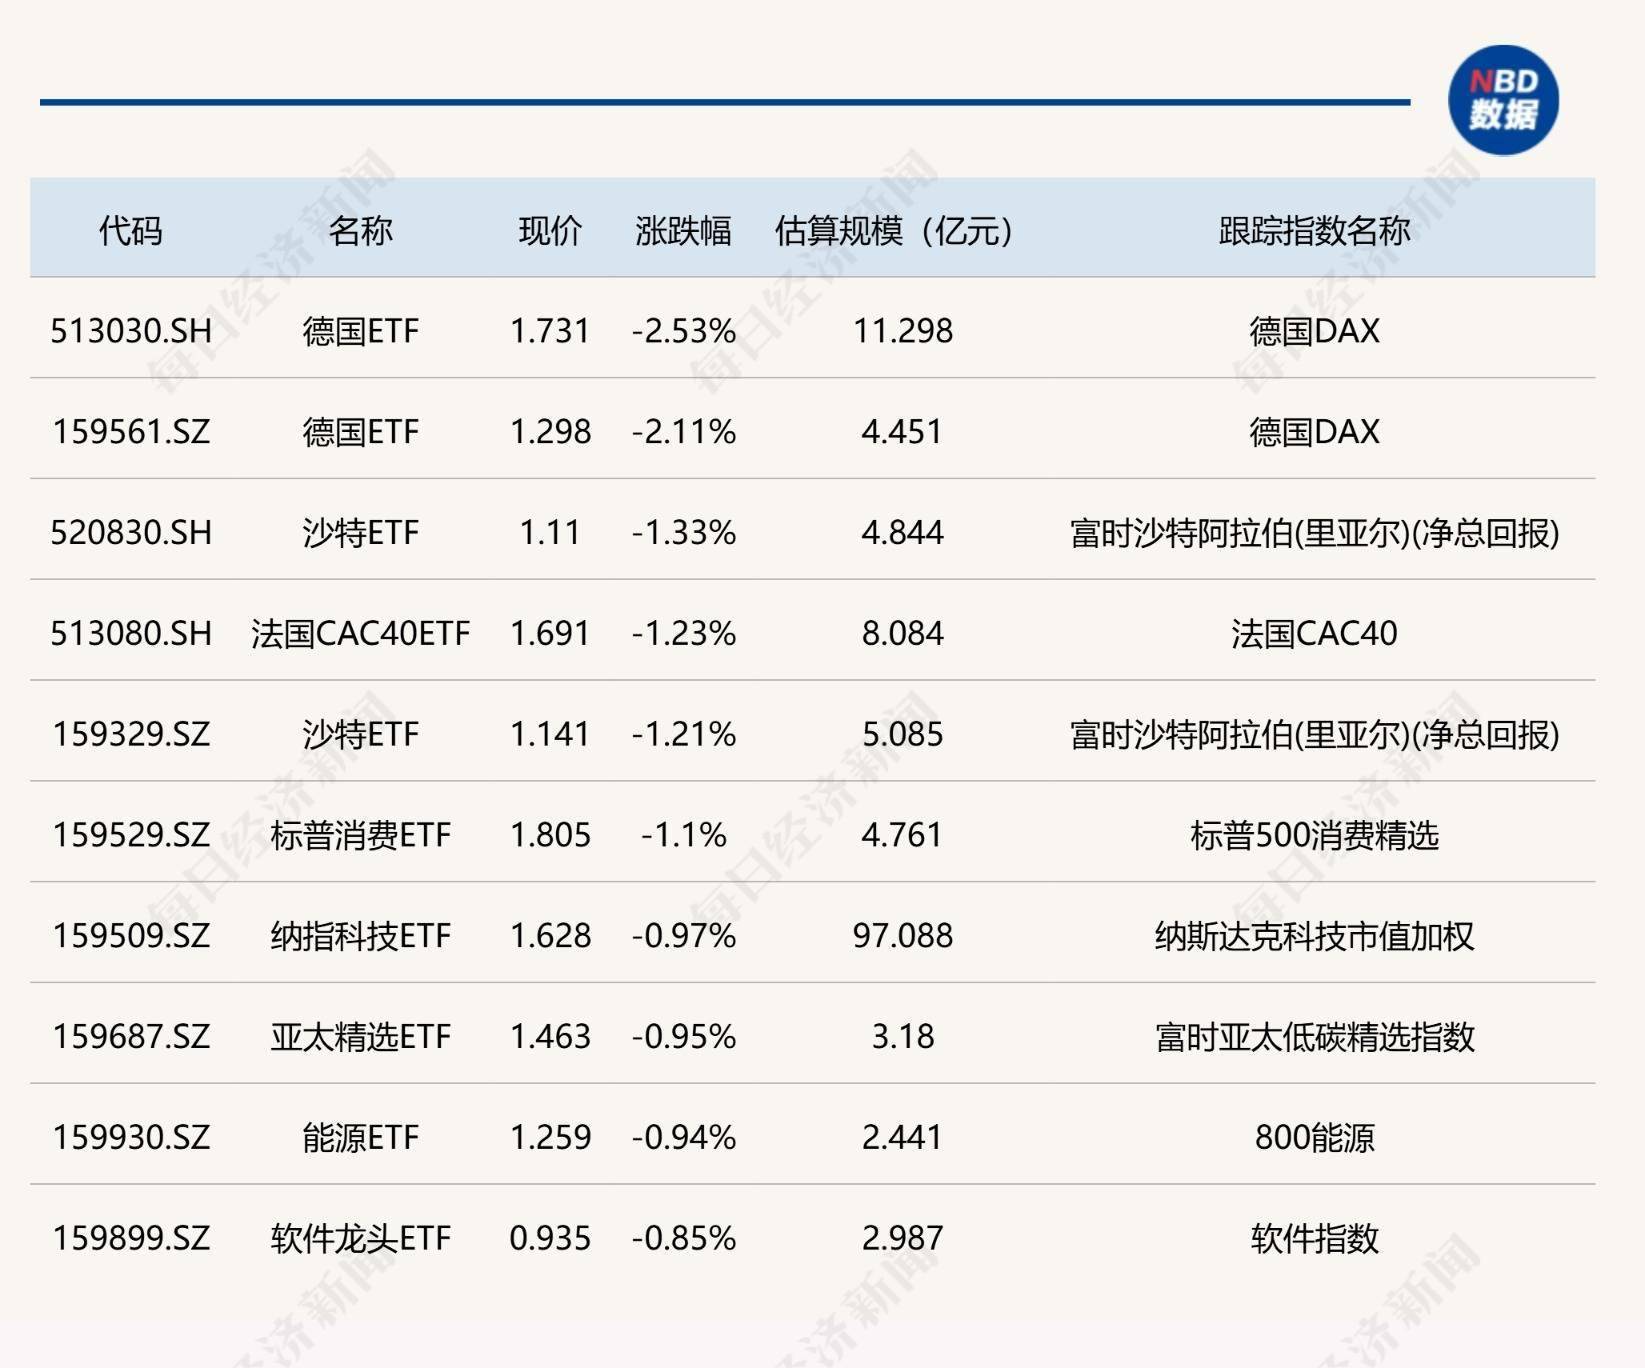Select ETF code 159561.SZ
Image resolution: width=1645 pixels, height=1368 pixels.
(x=131, y=432)
